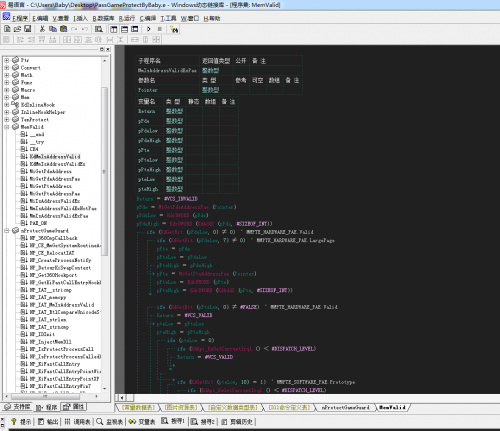Click the tree panel vertical scrollbar thumb
Viewport: 500px width, 431px height.
[105, 172]
